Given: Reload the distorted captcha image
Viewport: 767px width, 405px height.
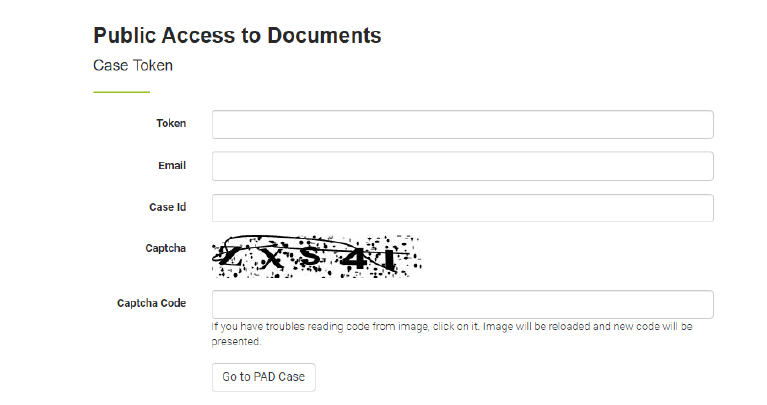Looking at the screenshot, I should pos(314,256).
